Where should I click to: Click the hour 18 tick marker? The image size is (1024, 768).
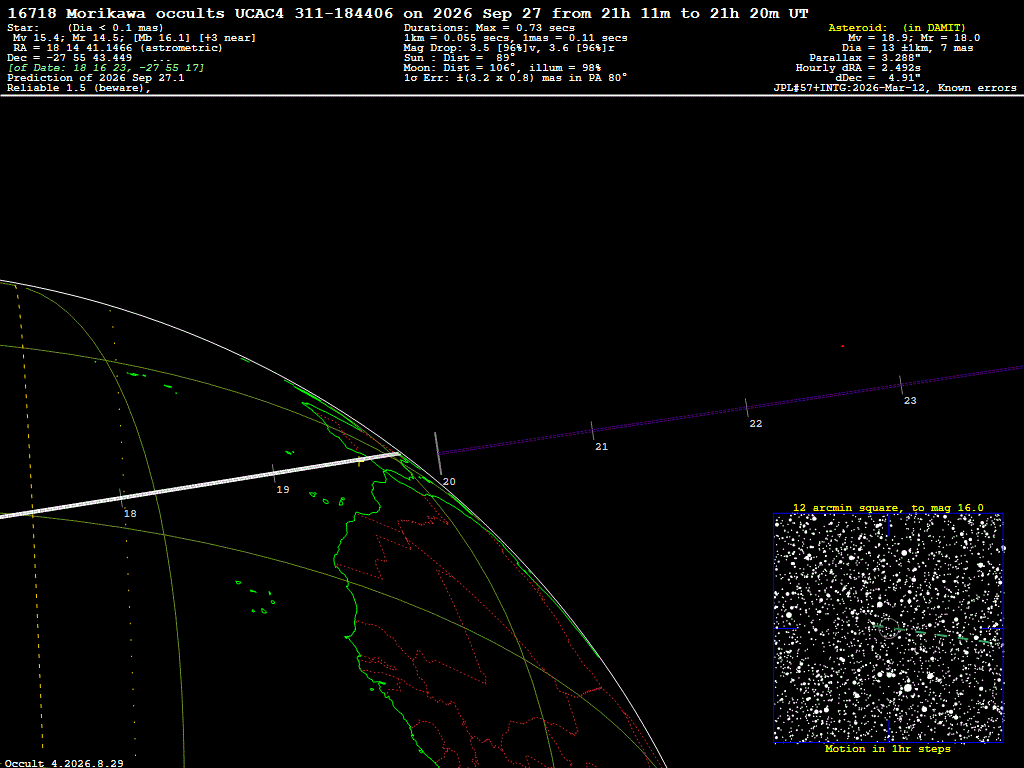click(x=121, y=497)
